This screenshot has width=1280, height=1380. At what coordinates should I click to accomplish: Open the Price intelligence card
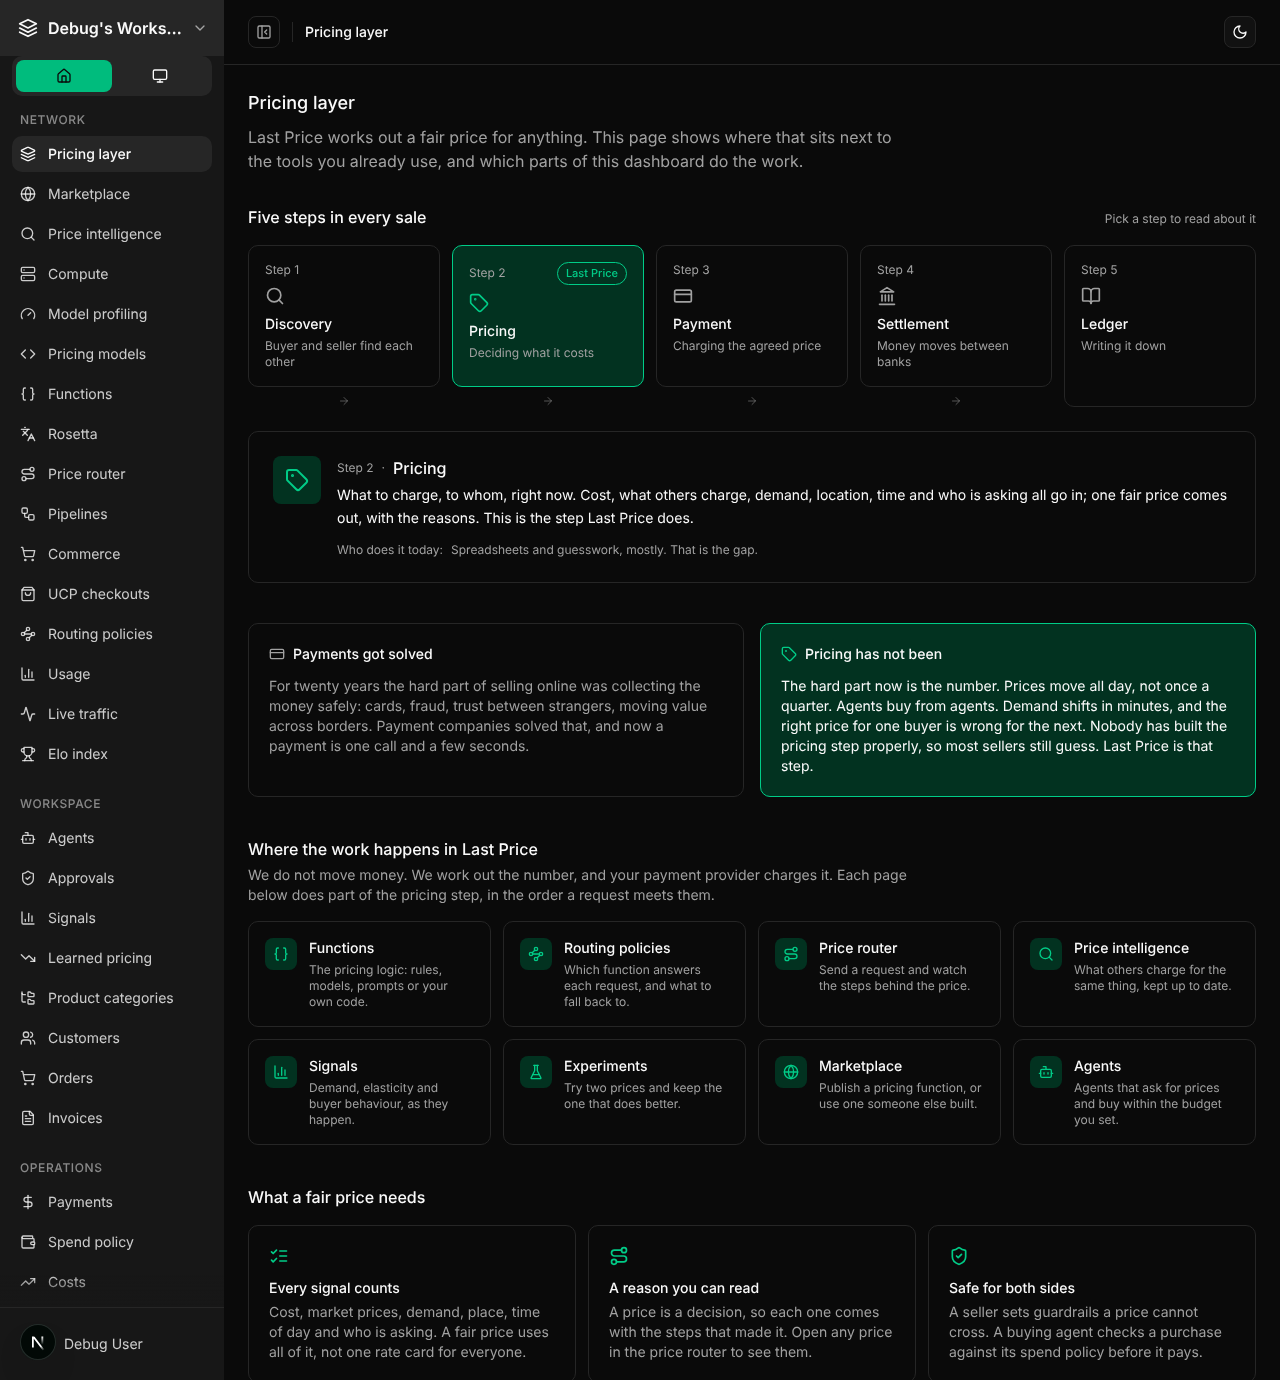click(x=1134, y=974)
